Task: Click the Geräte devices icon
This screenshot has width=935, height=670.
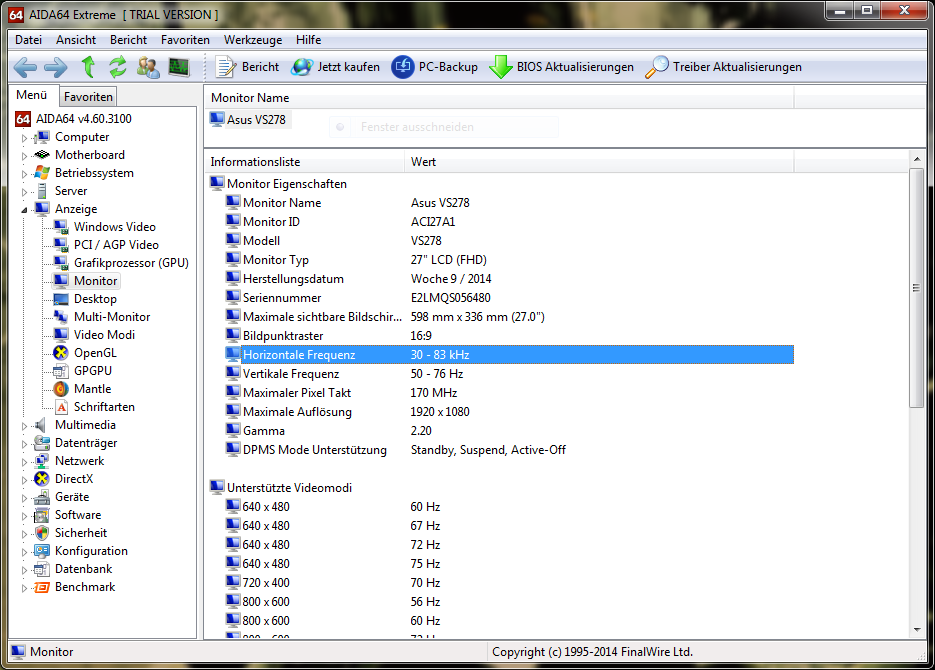Action: pos(42,497)
